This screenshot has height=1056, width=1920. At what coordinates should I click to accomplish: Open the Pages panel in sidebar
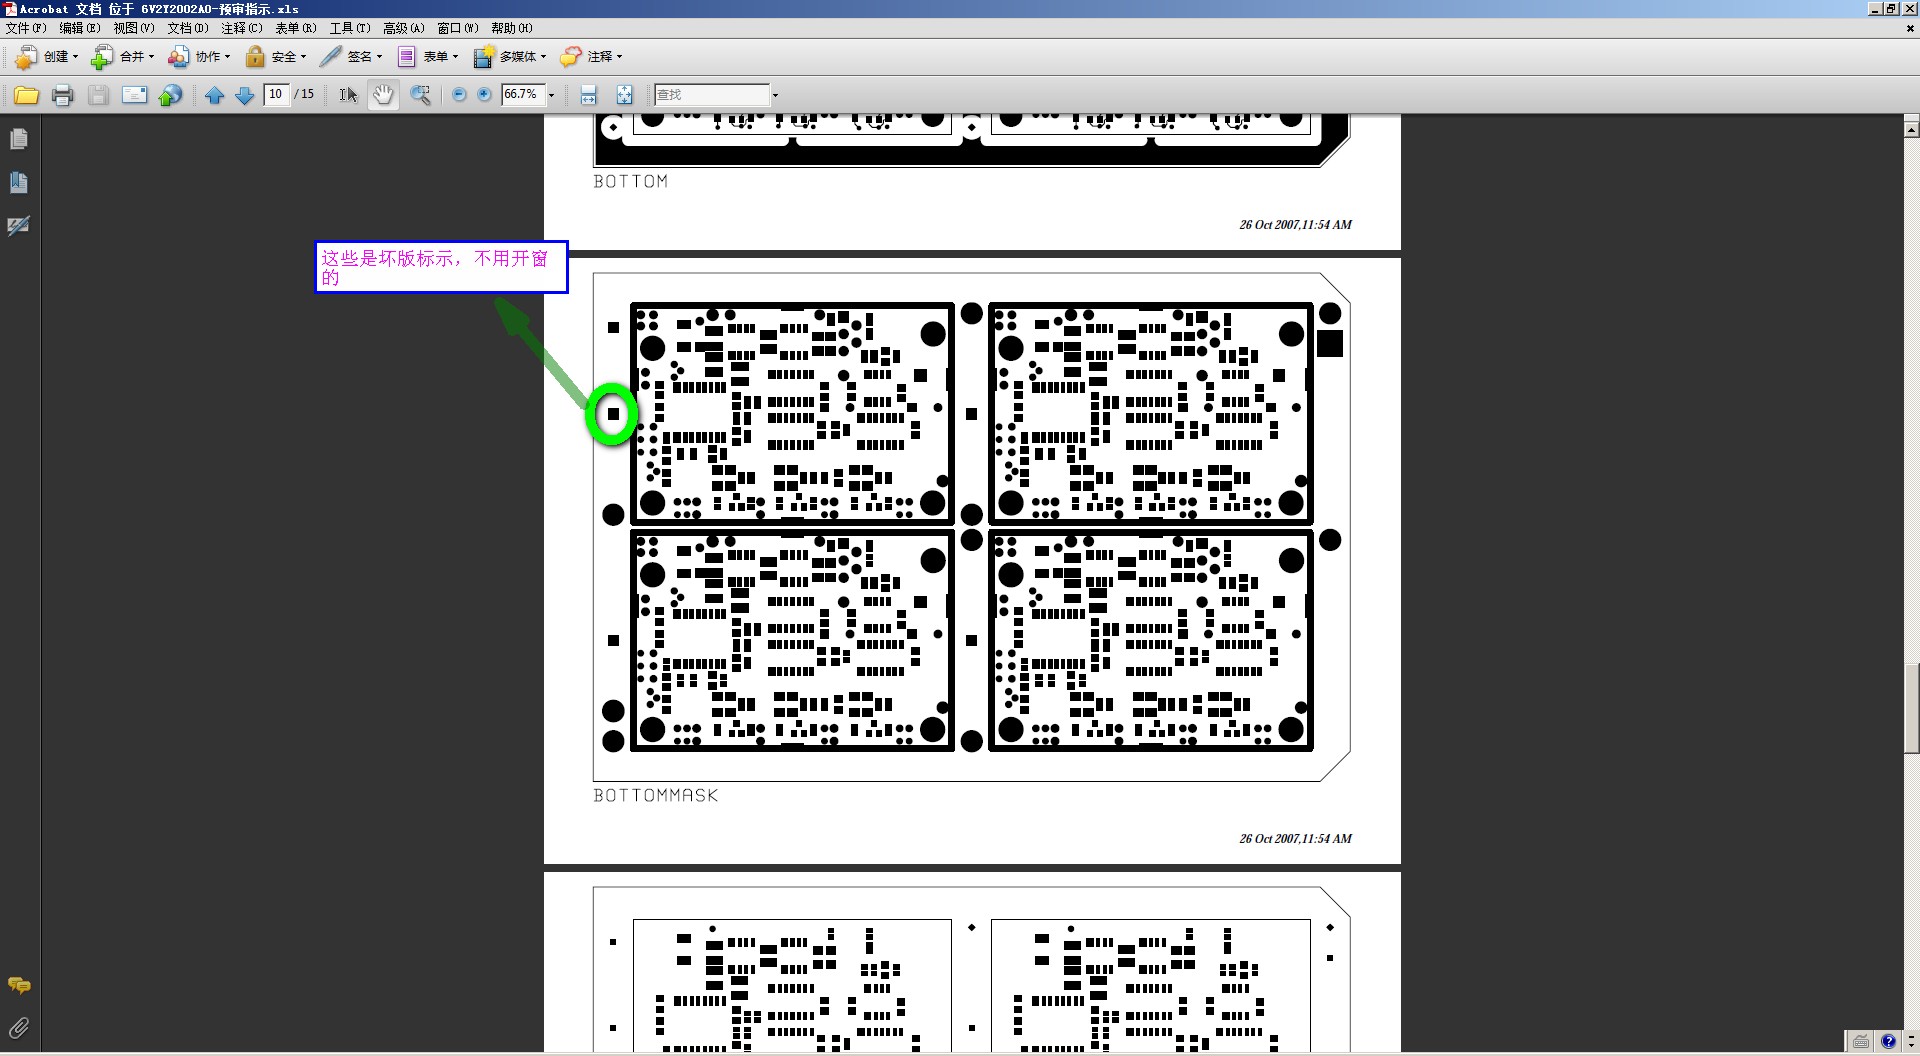point(19,139)
